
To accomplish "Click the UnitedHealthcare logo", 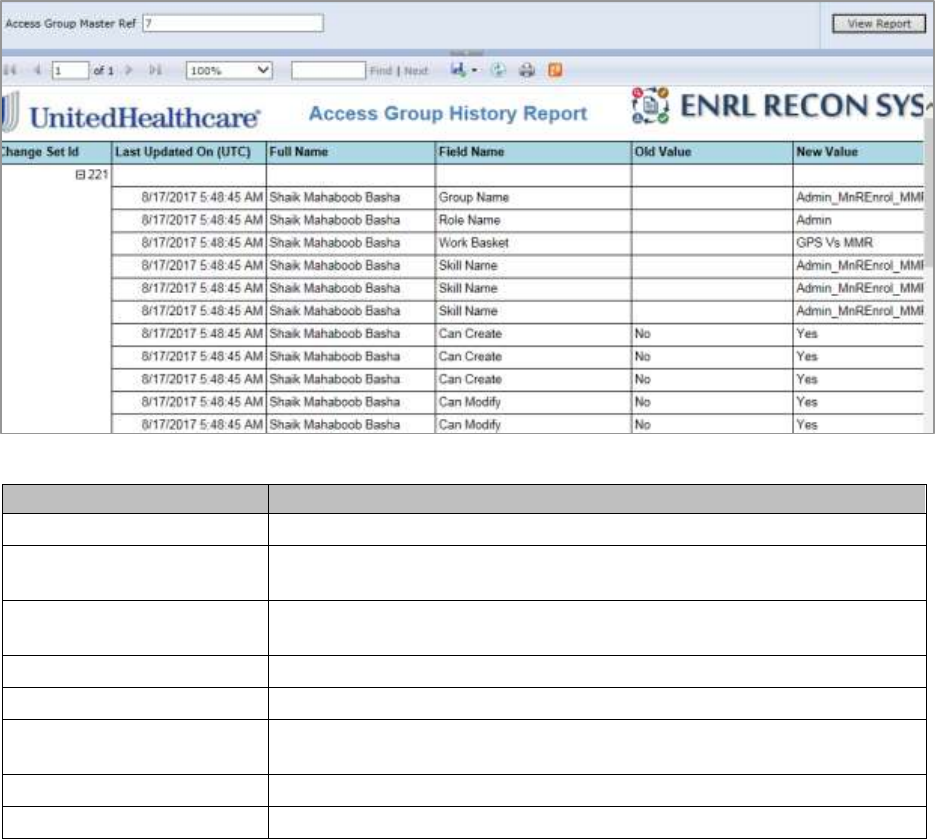I will (130, 113).
